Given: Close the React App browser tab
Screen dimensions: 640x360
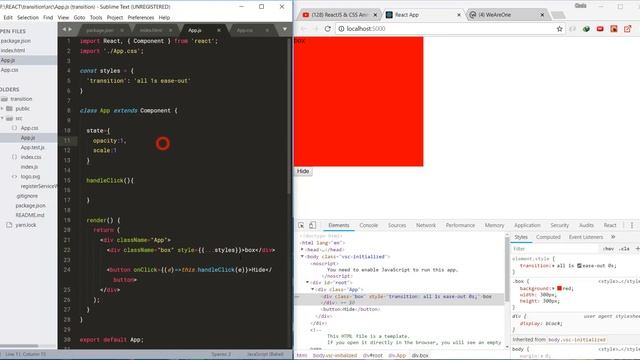Looking at the screenshot, I should pyautogui.click(x=459, y=15).
